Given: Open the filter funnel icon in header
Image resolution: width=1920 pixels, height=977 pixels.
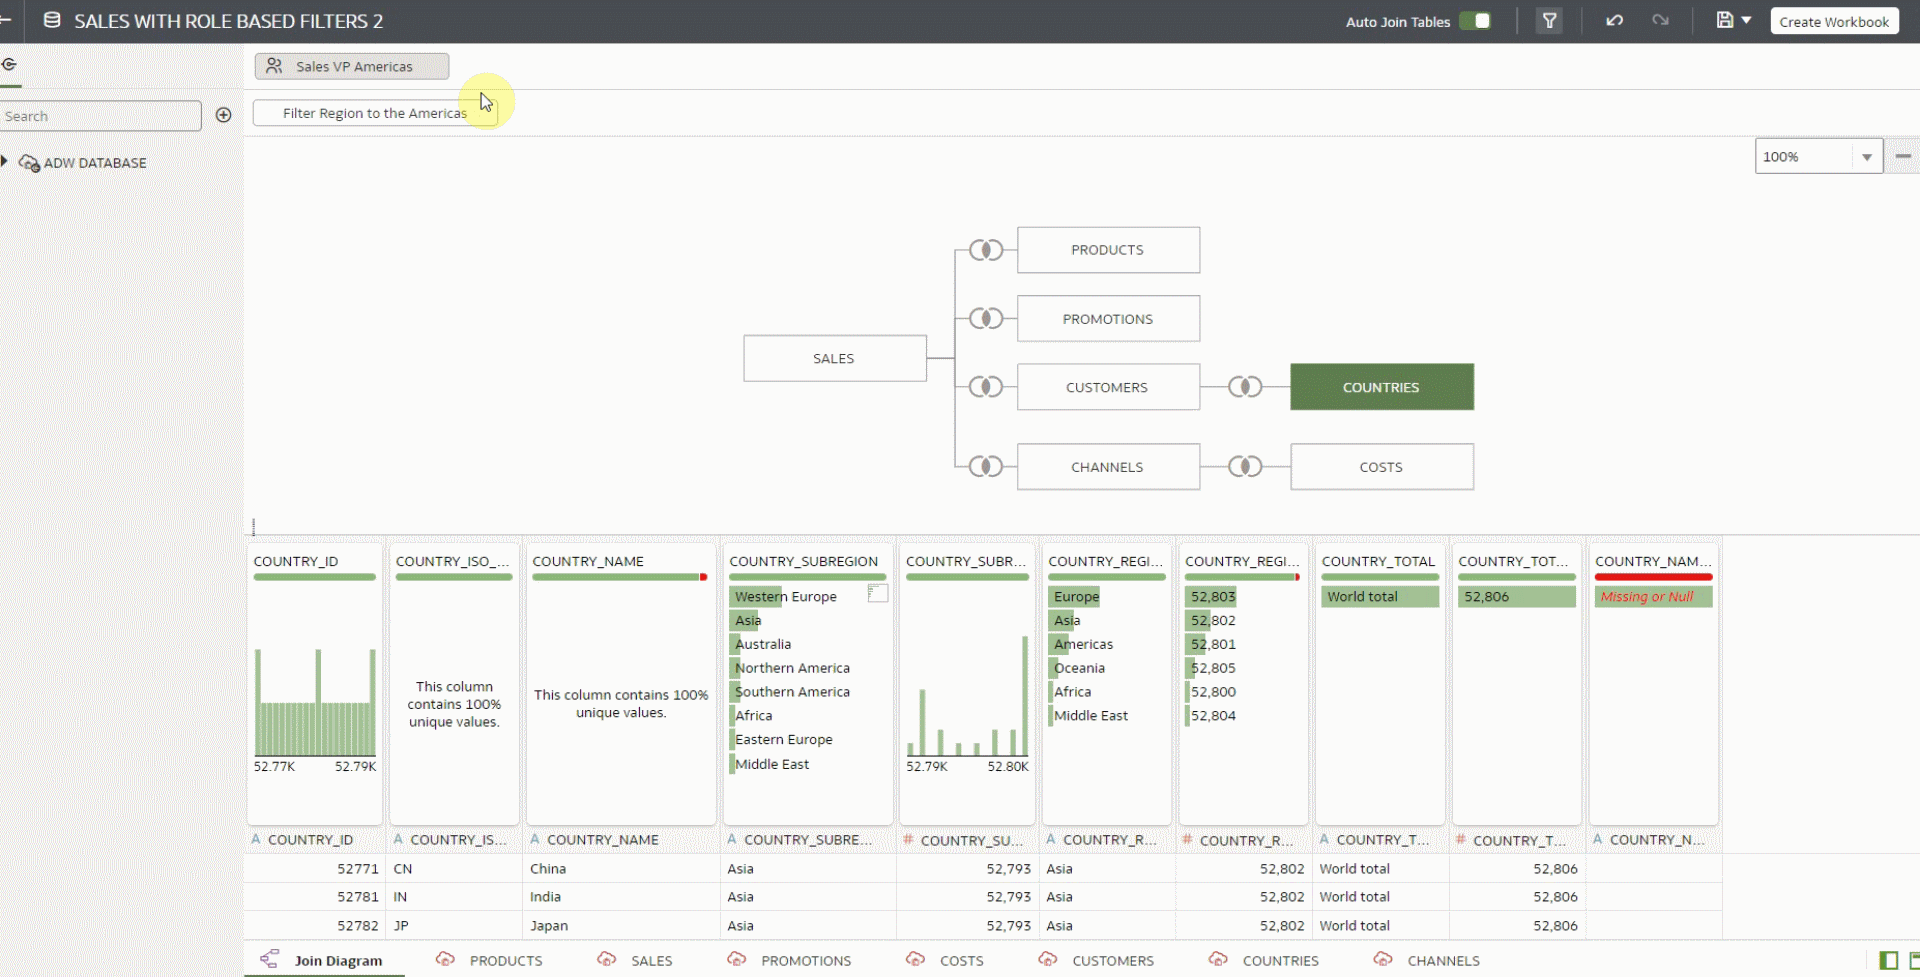Looking at the screenshot, I should click(x=1549, y=21).
